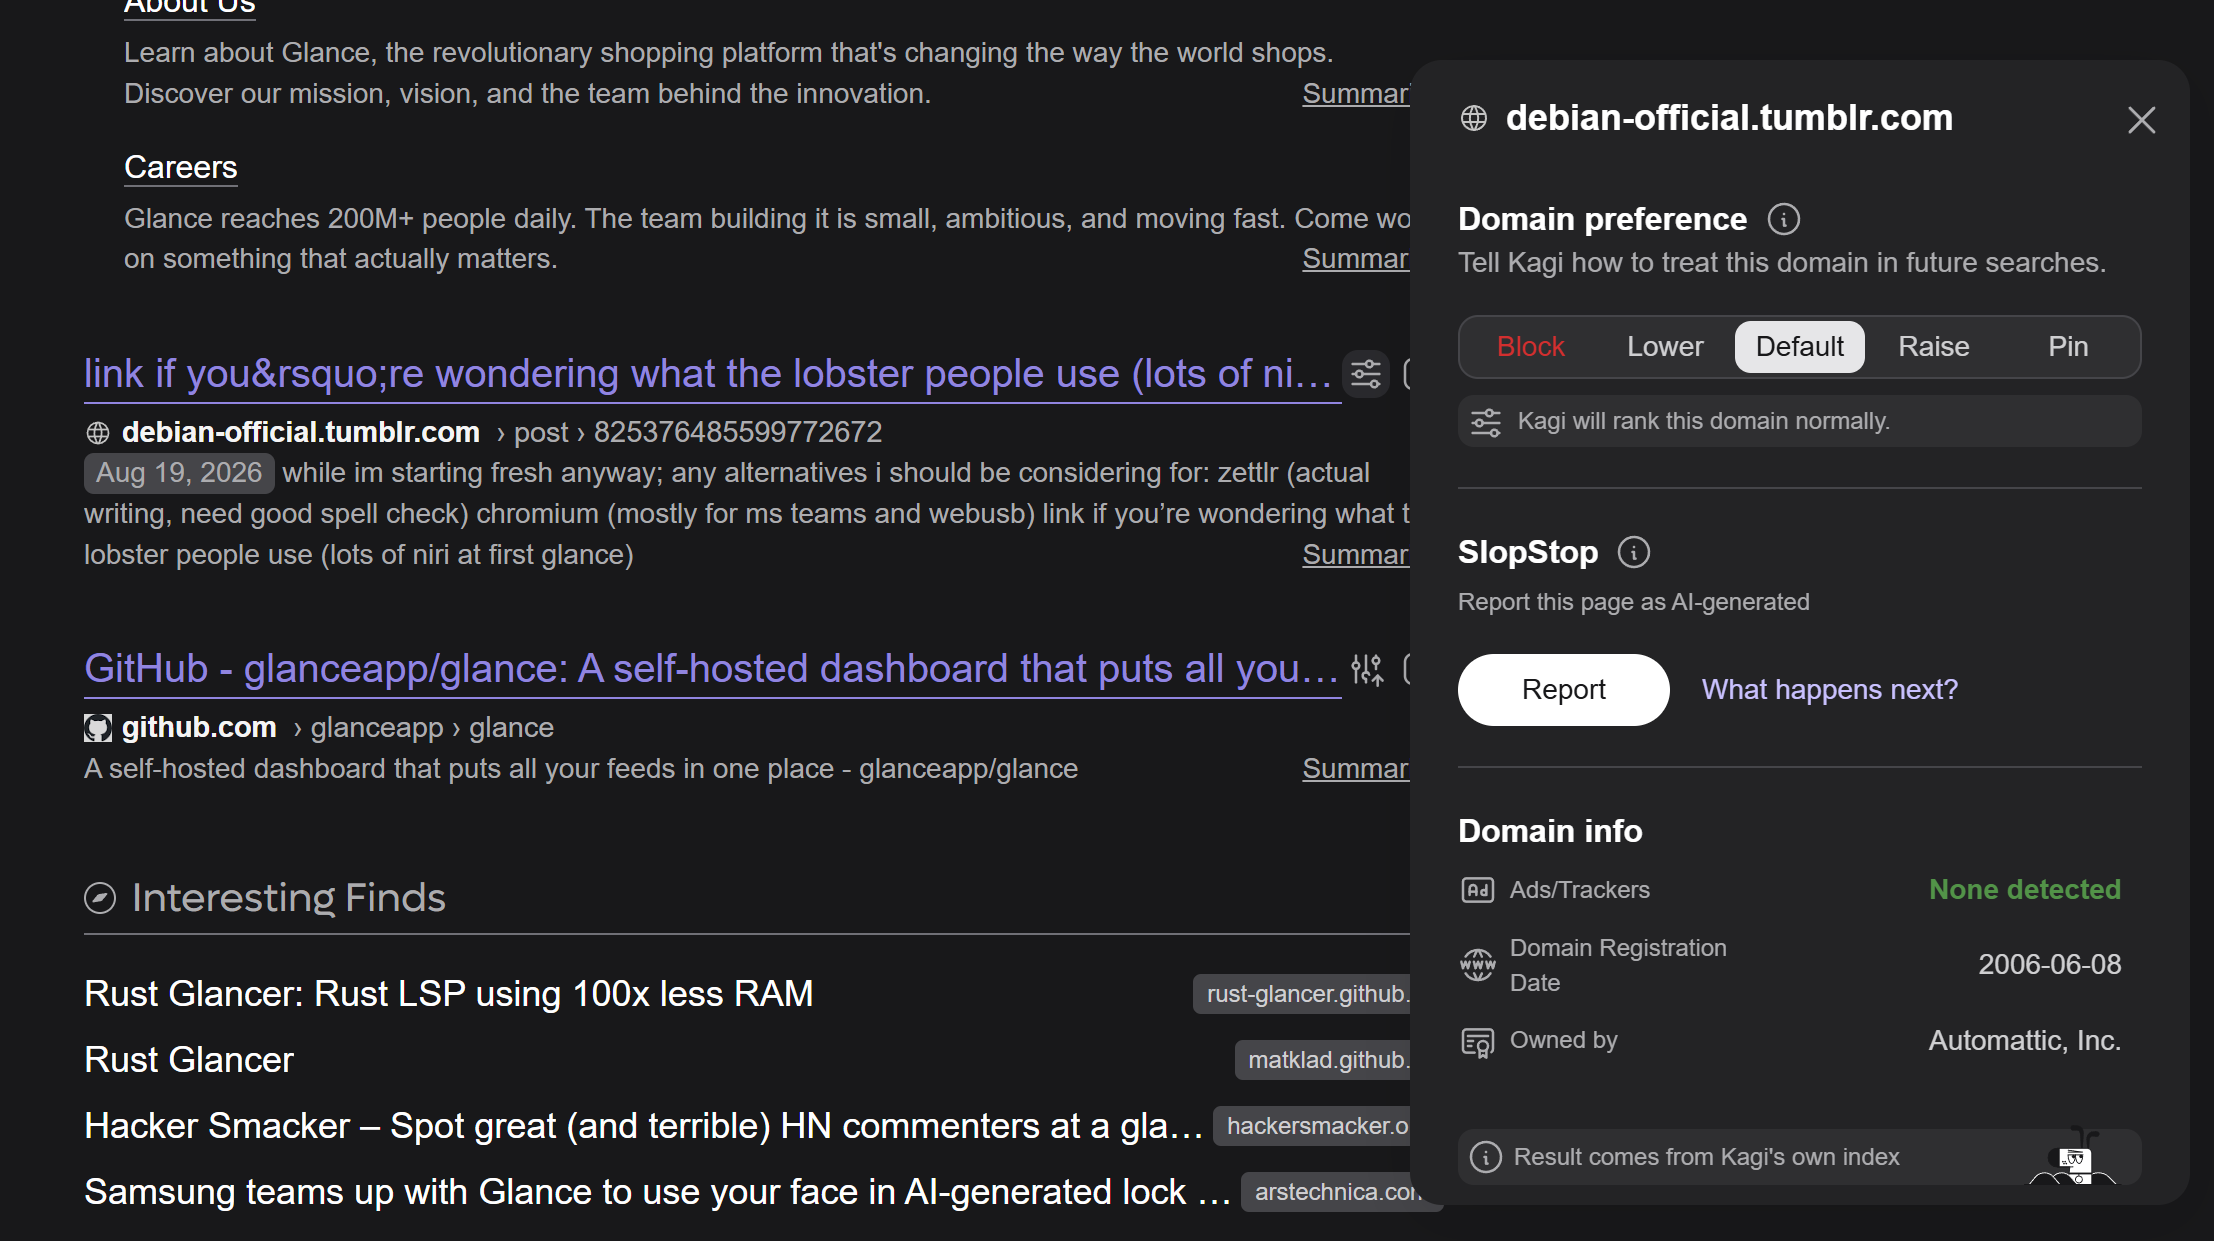Click 'None detected' Ads/Trackers value

coord(2025,890)
